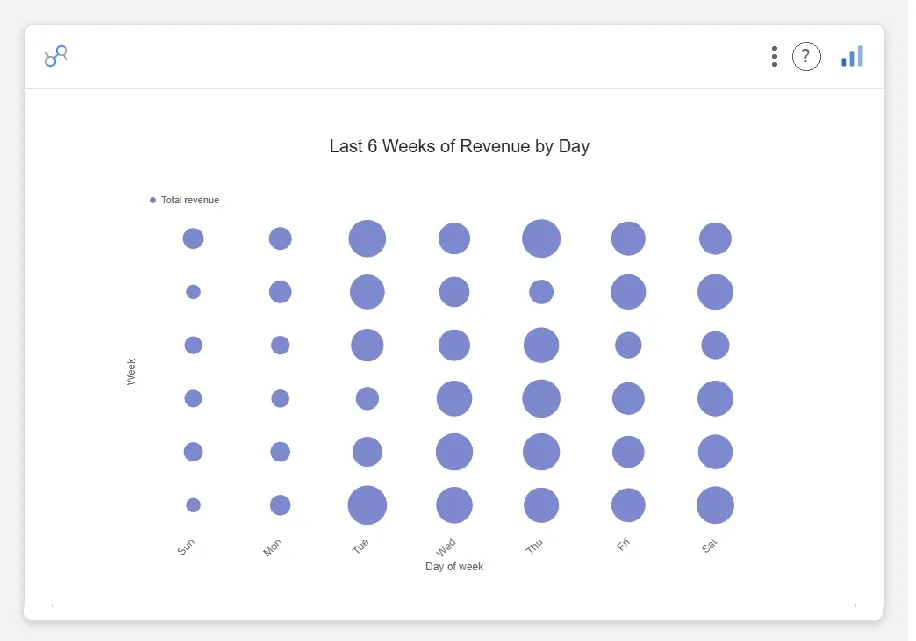Image resolution: width=916 pixels, height=641 pixels.
Task: Select the top row Monday bubble
Action: click(280, 238)
